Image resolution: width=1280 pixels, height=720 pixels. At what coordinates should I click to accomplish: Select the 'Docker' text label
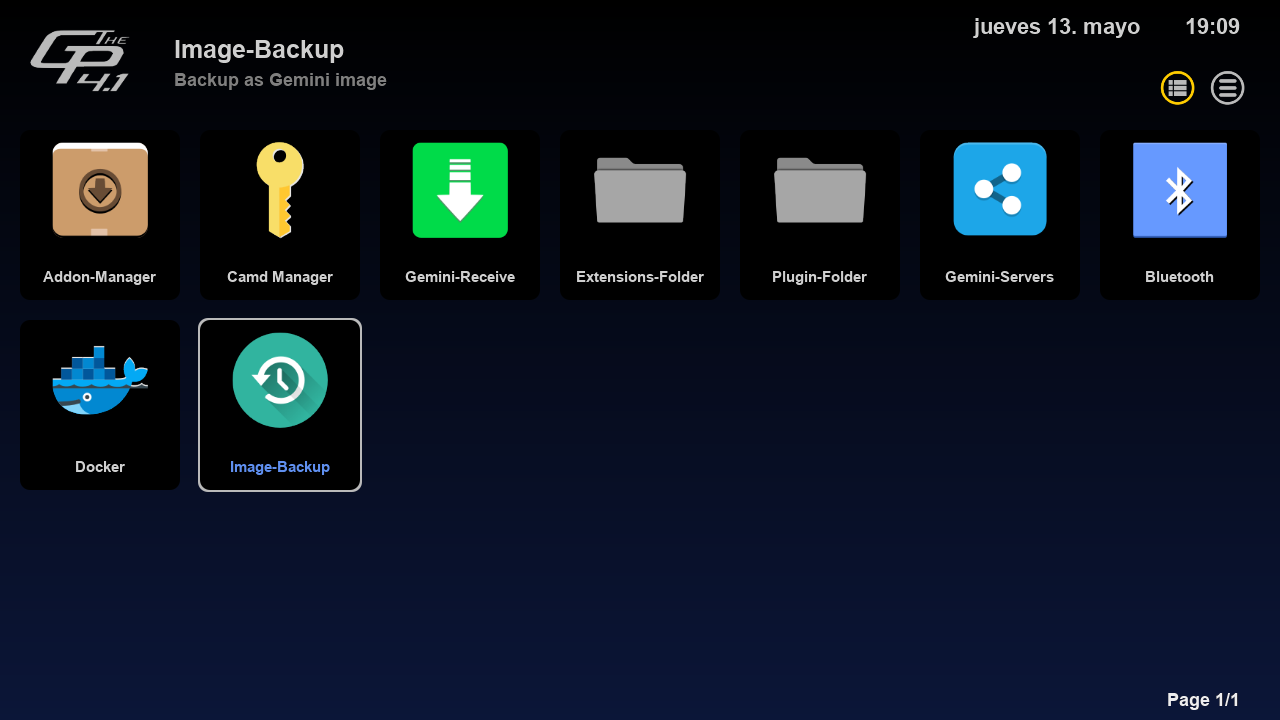coord(100,467)
